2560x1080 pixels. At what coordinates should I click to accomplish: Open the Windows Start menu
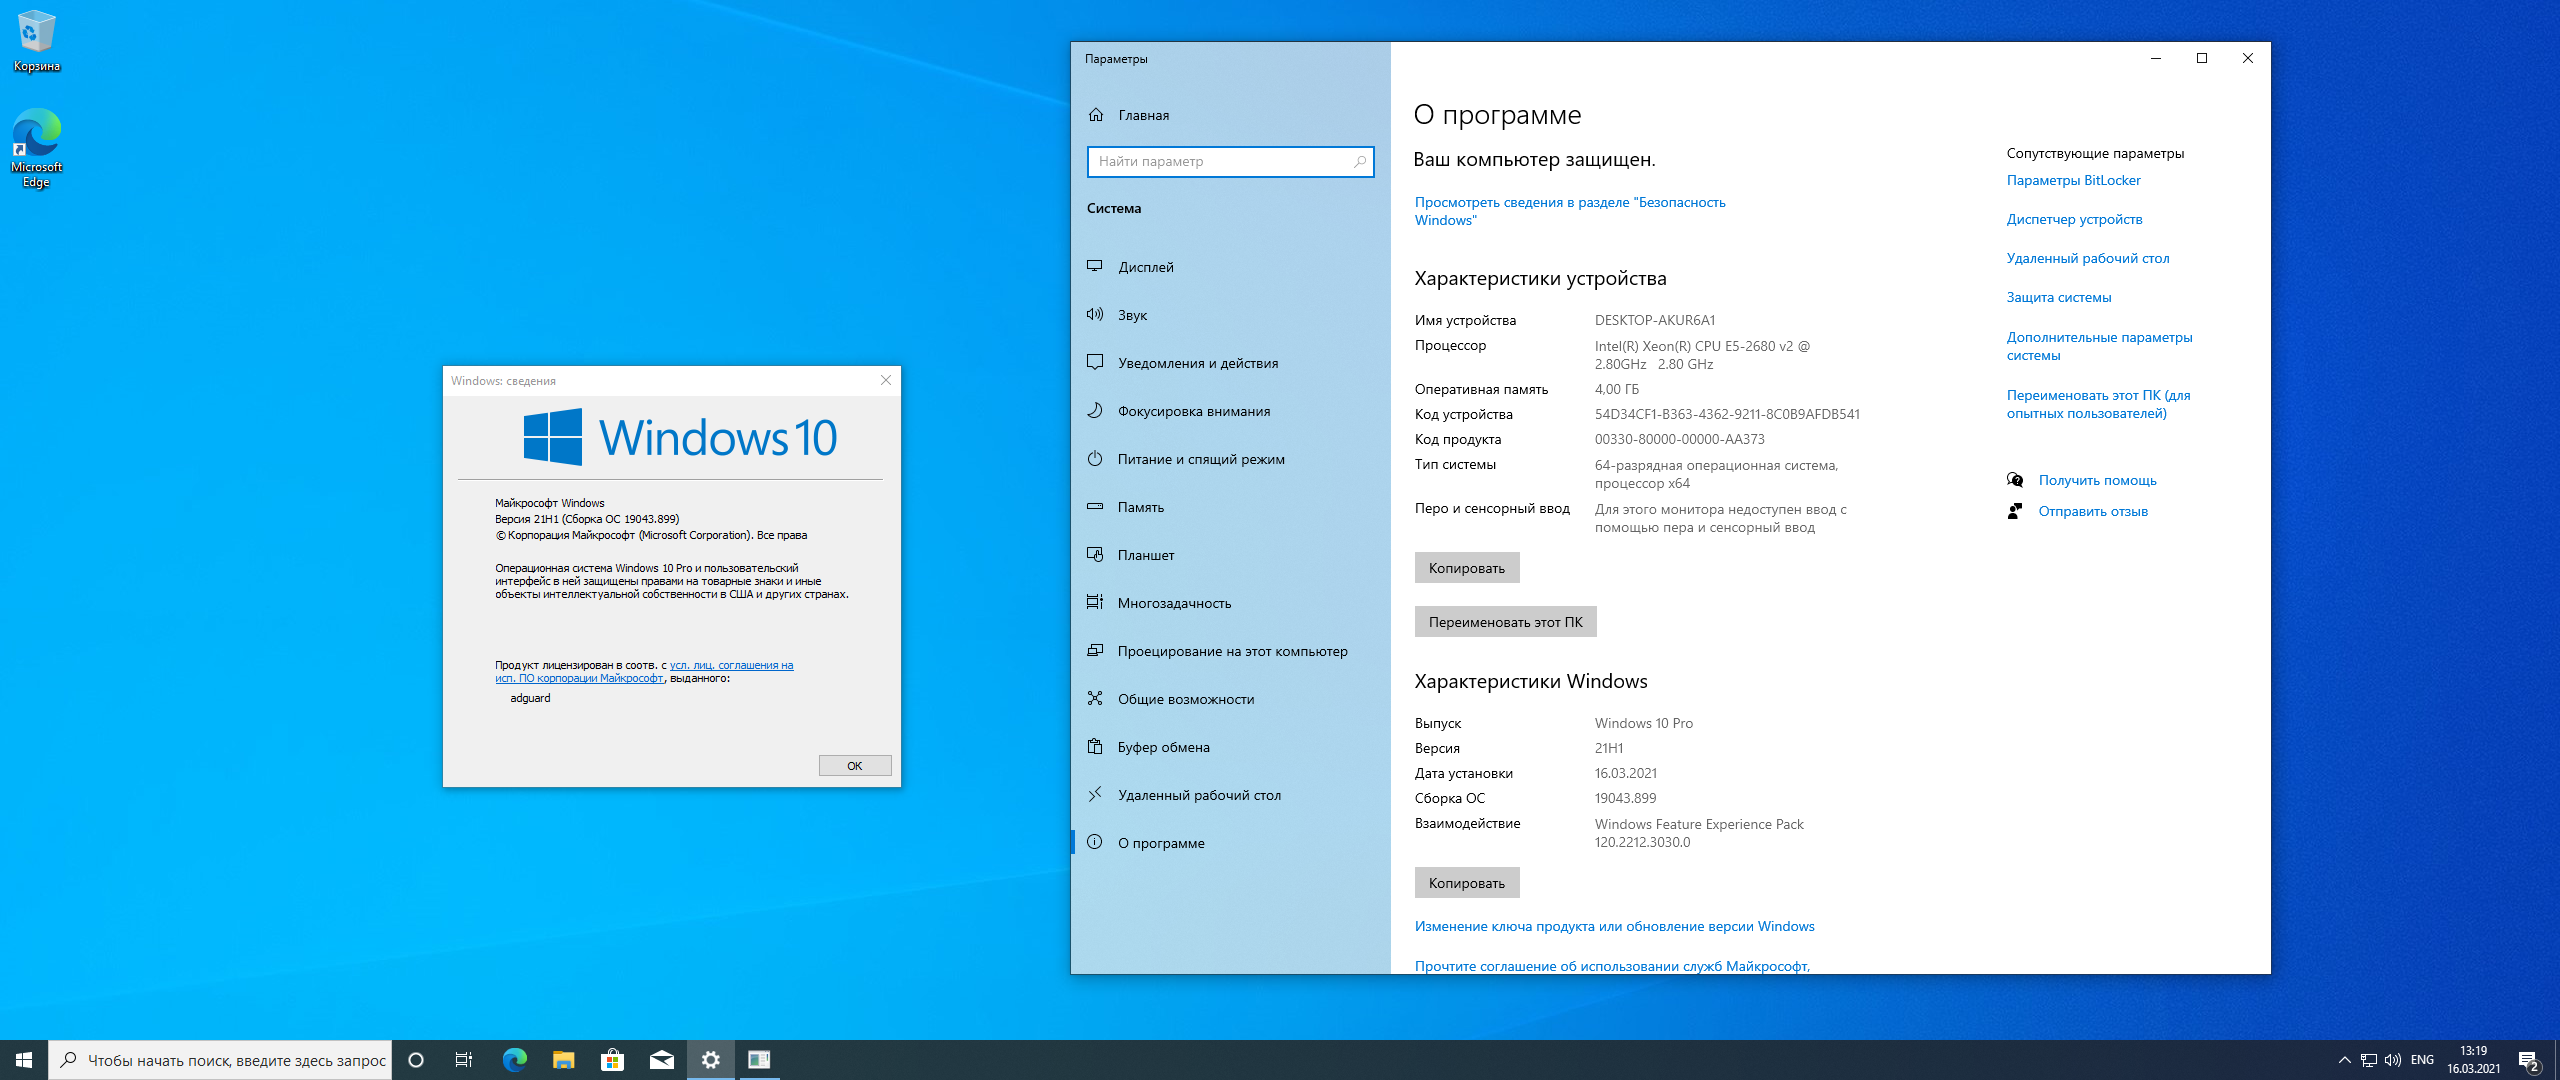[x=24, y=1060]
